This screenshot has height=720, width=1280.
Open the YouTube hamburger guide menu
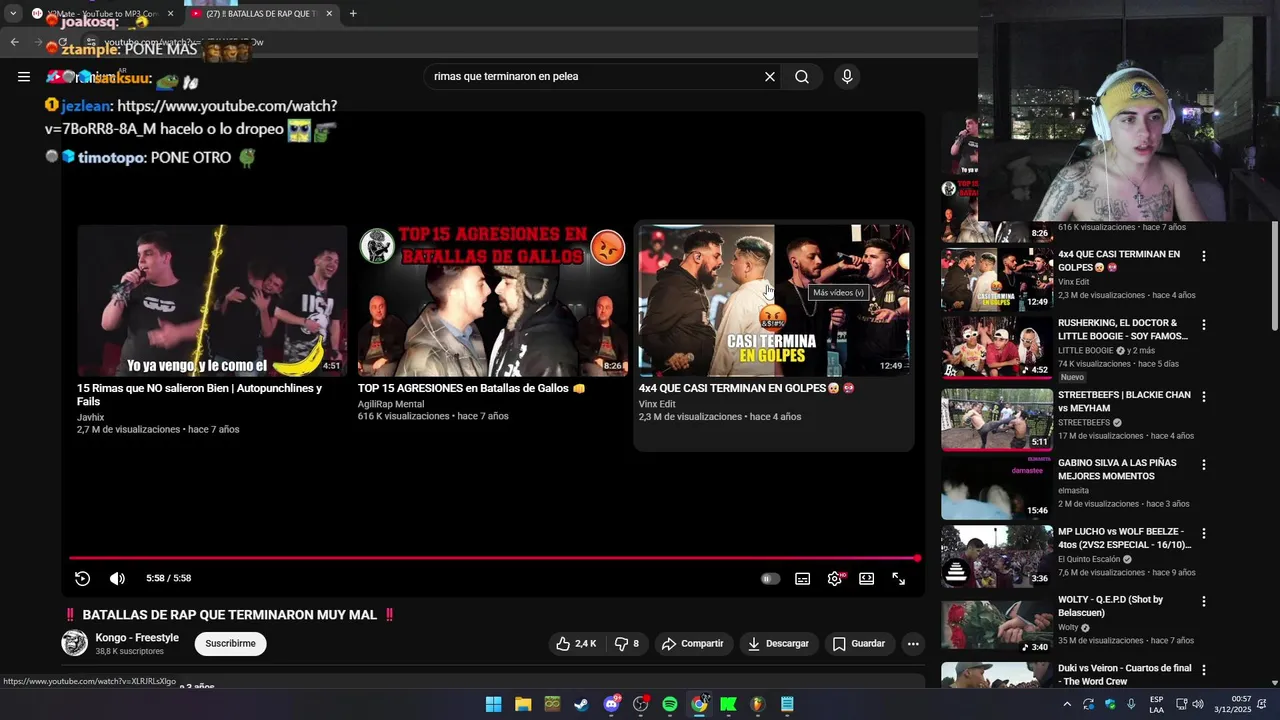[24, 76]
